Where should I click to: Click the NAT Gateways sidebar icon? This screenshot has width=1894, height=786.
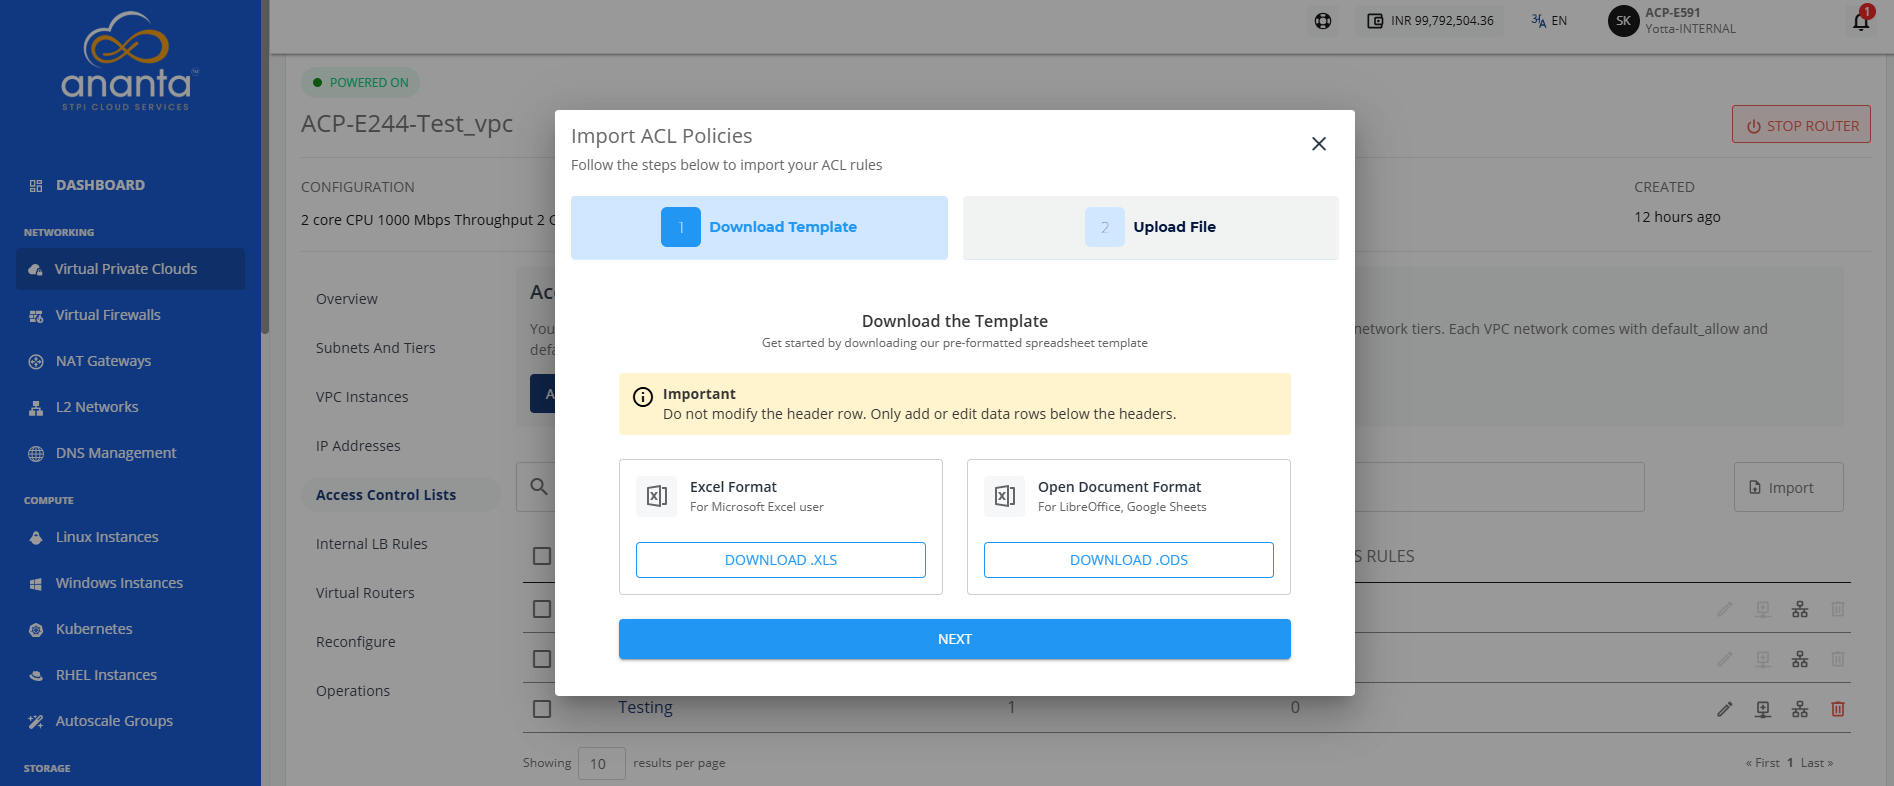coord(36,362)
